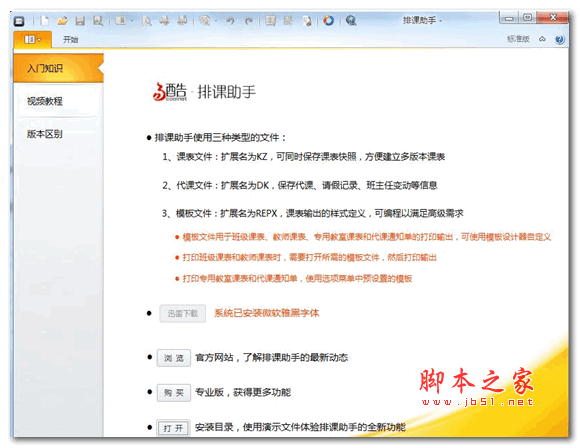Click the greyed table icon after Redo

point(270,21)
